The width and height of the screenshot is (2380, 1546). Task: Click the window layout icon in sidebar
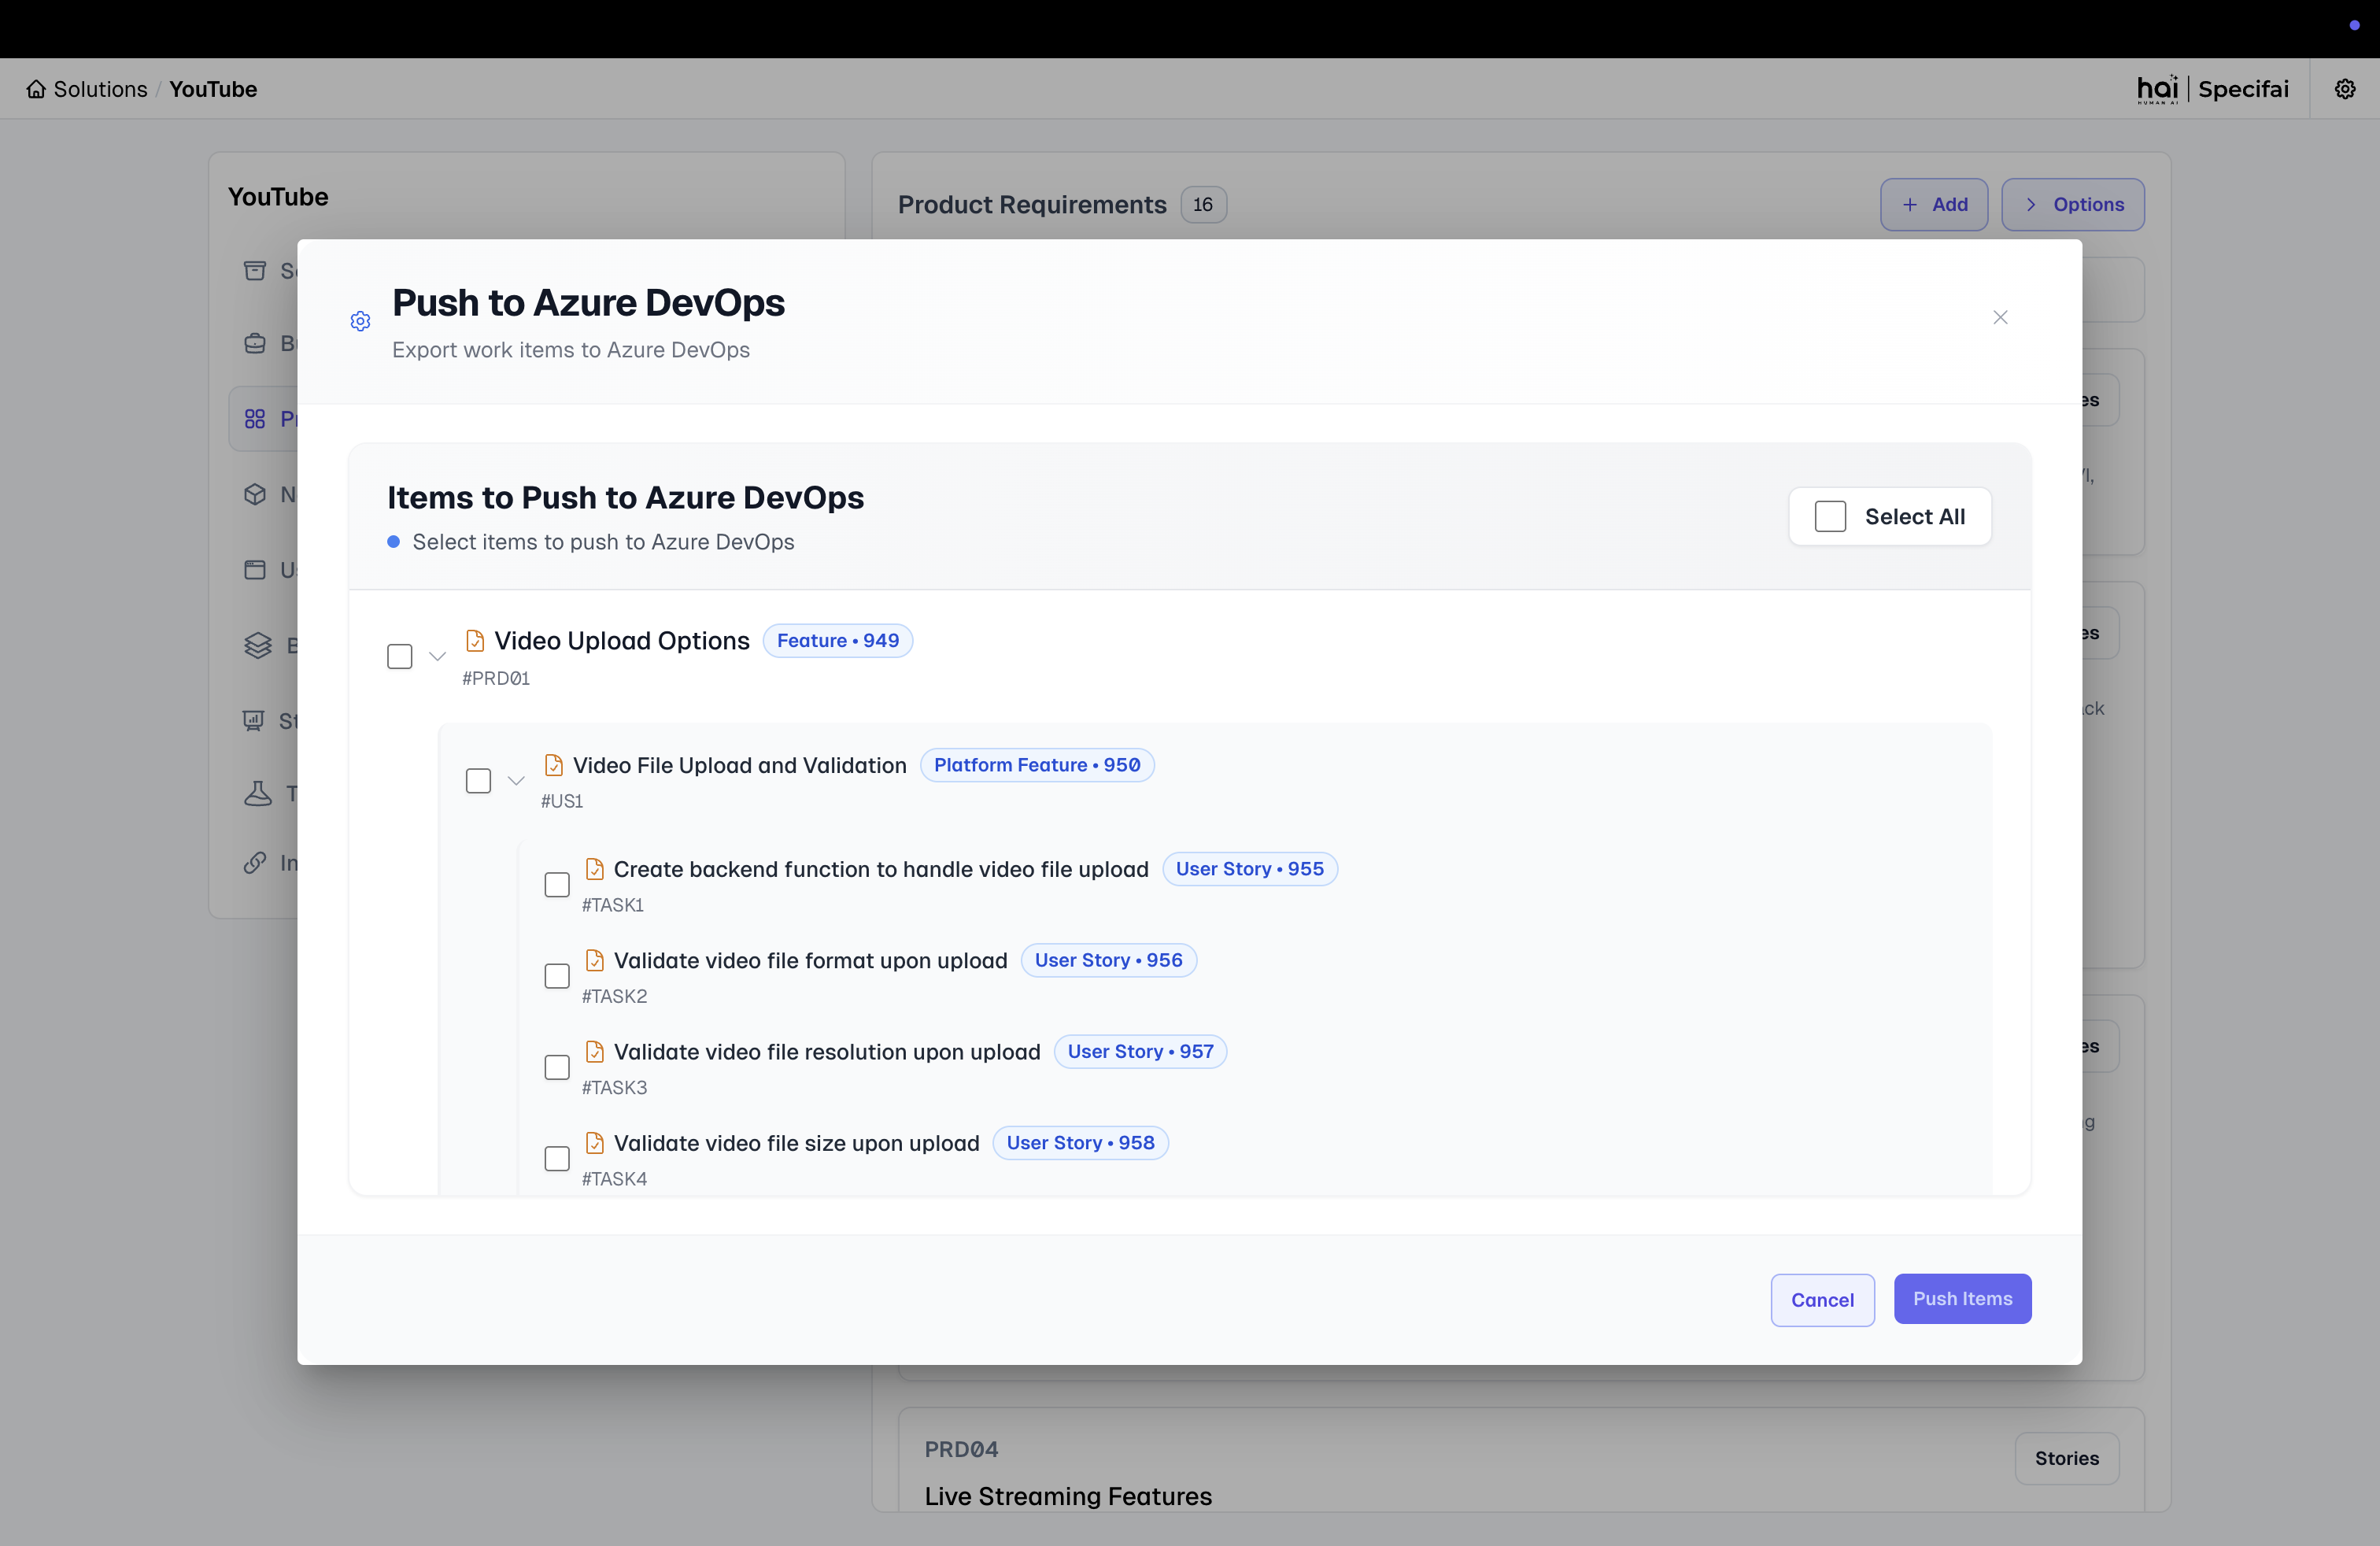255,569
